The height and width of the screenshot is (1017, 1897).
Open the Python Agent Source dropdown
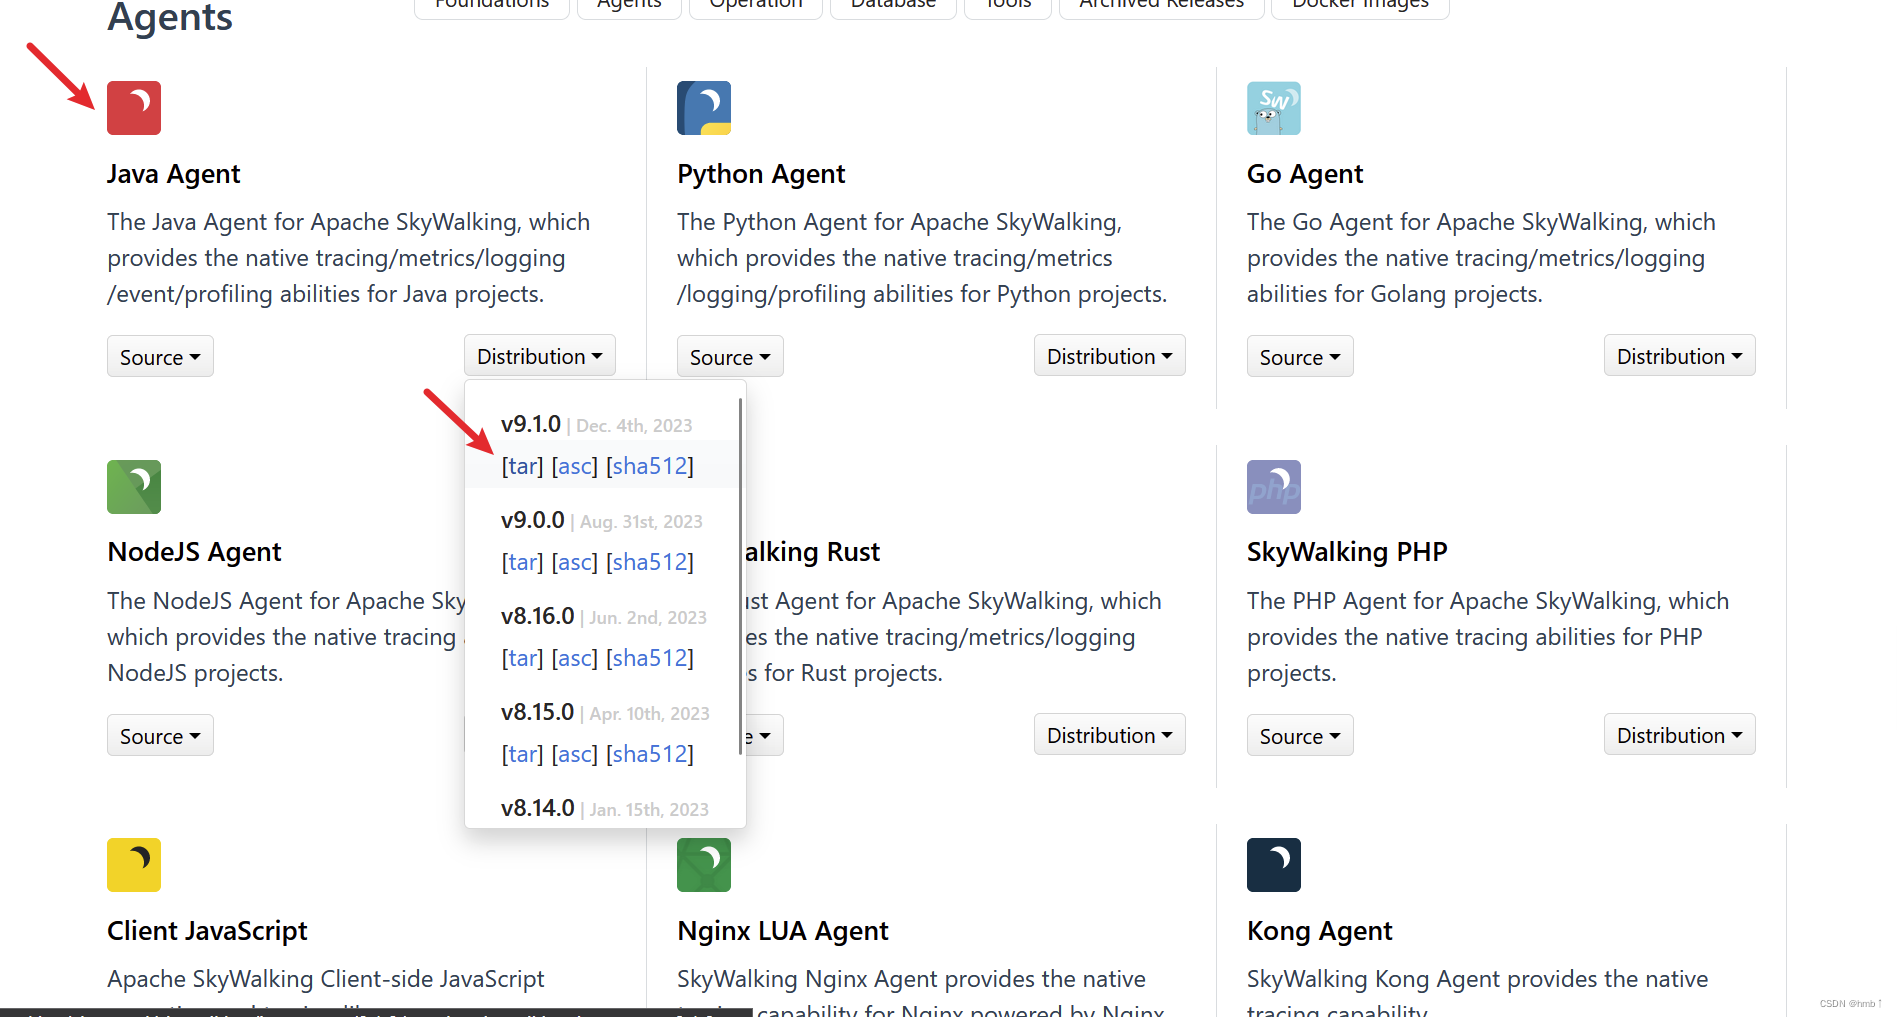pyautogui.click(x=730, y=357)
